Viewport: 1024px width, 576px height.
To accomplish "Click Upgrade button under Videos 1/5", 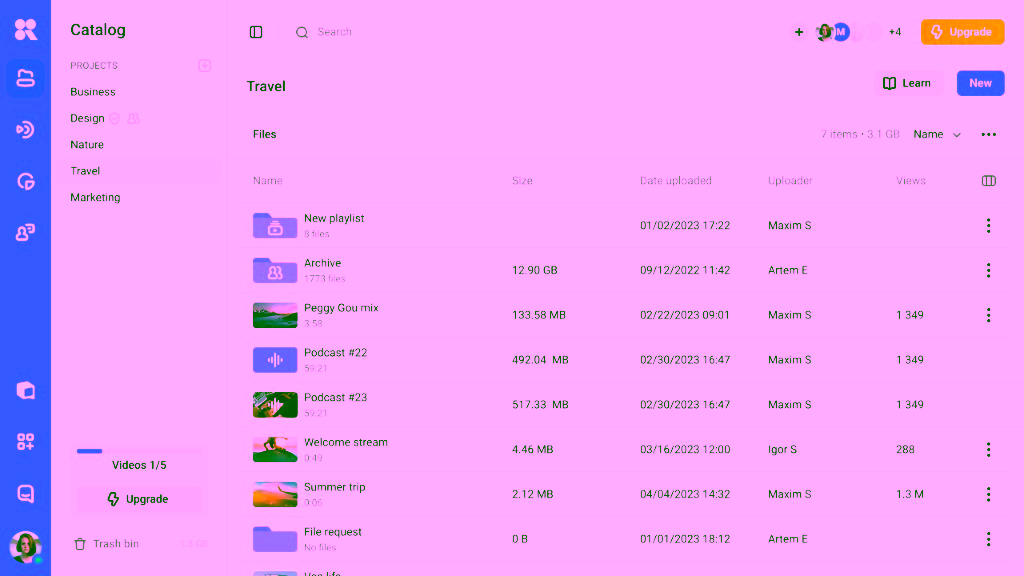I will point(138,499).
